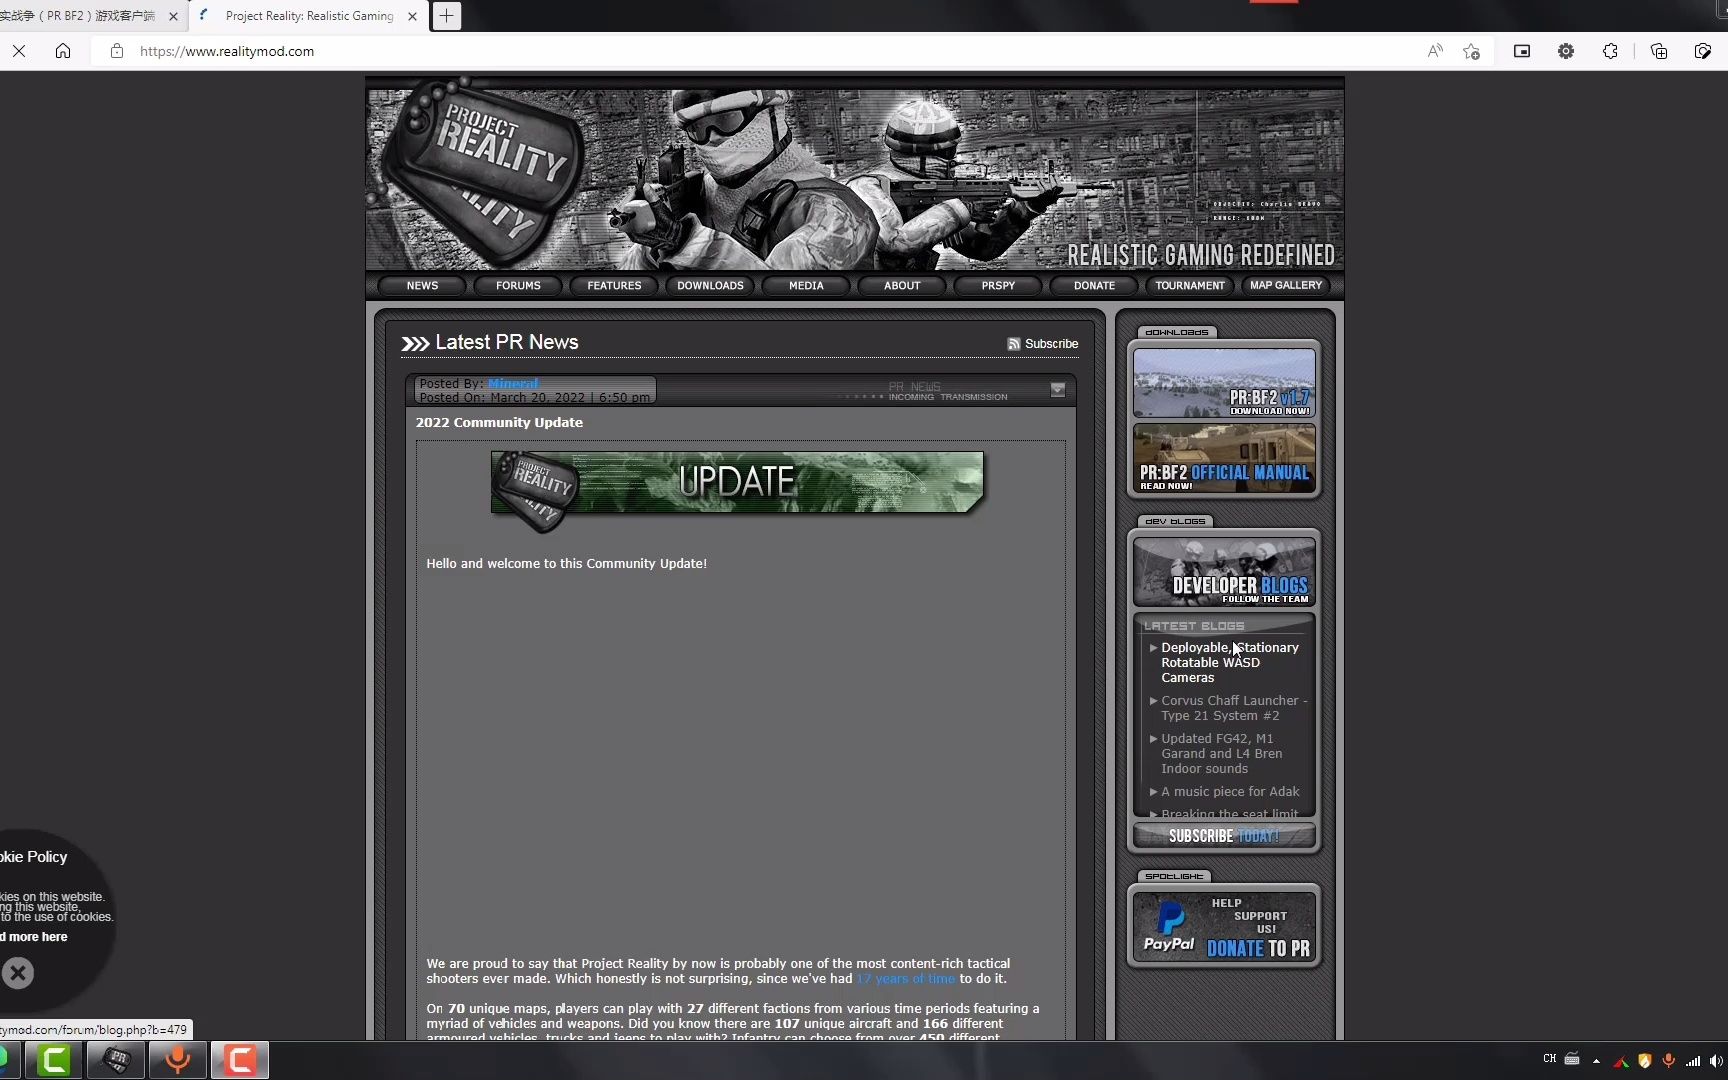Open browser extensions puzzle icon
The image size is (1728, 1080).
[x=1610, y=51]
